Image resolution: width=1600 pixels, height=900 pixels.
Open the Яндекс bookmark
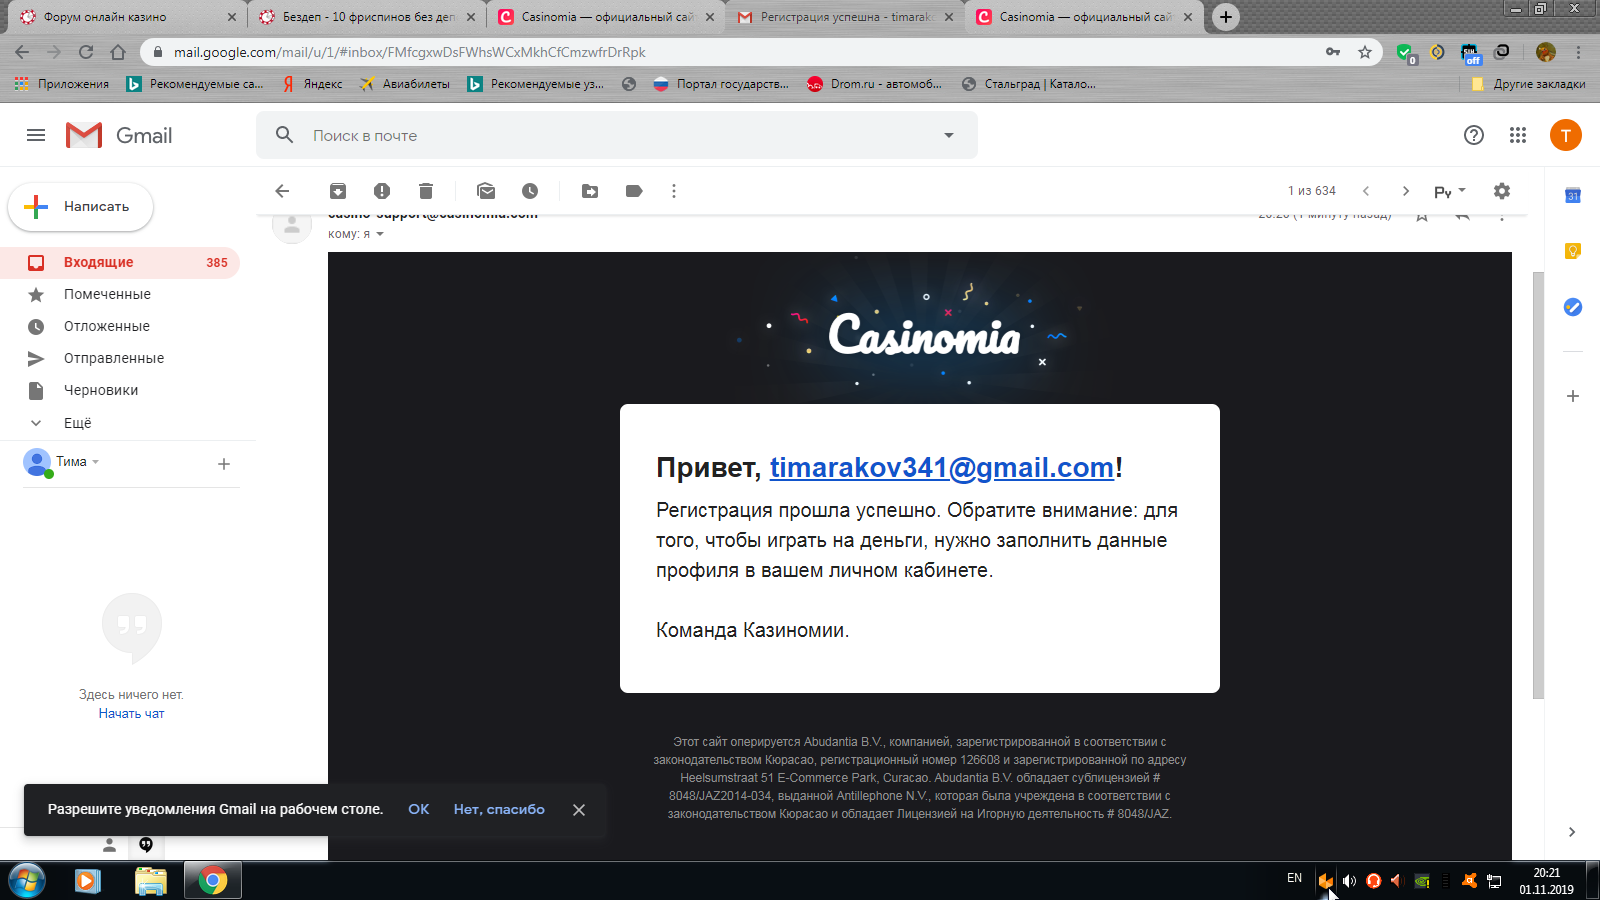(312, 84)
